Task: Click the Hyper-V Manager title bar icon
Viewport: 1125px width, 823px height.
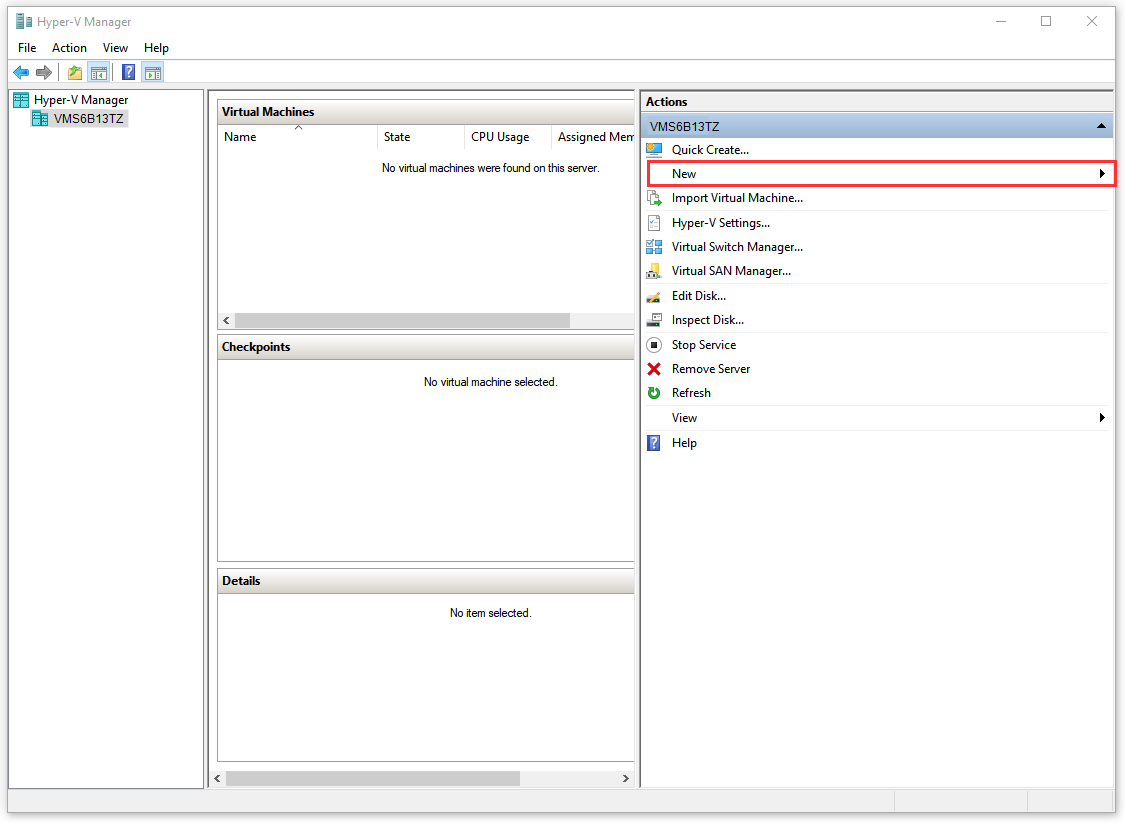Action: 24,22
